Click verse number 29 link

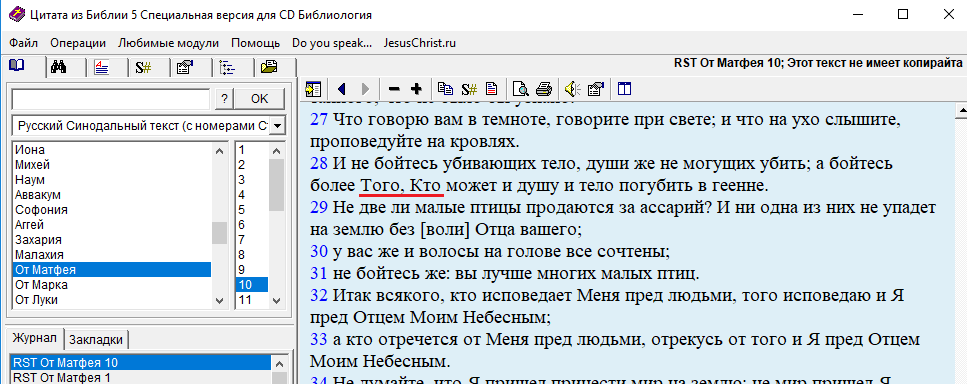click(x=318, y=208)
